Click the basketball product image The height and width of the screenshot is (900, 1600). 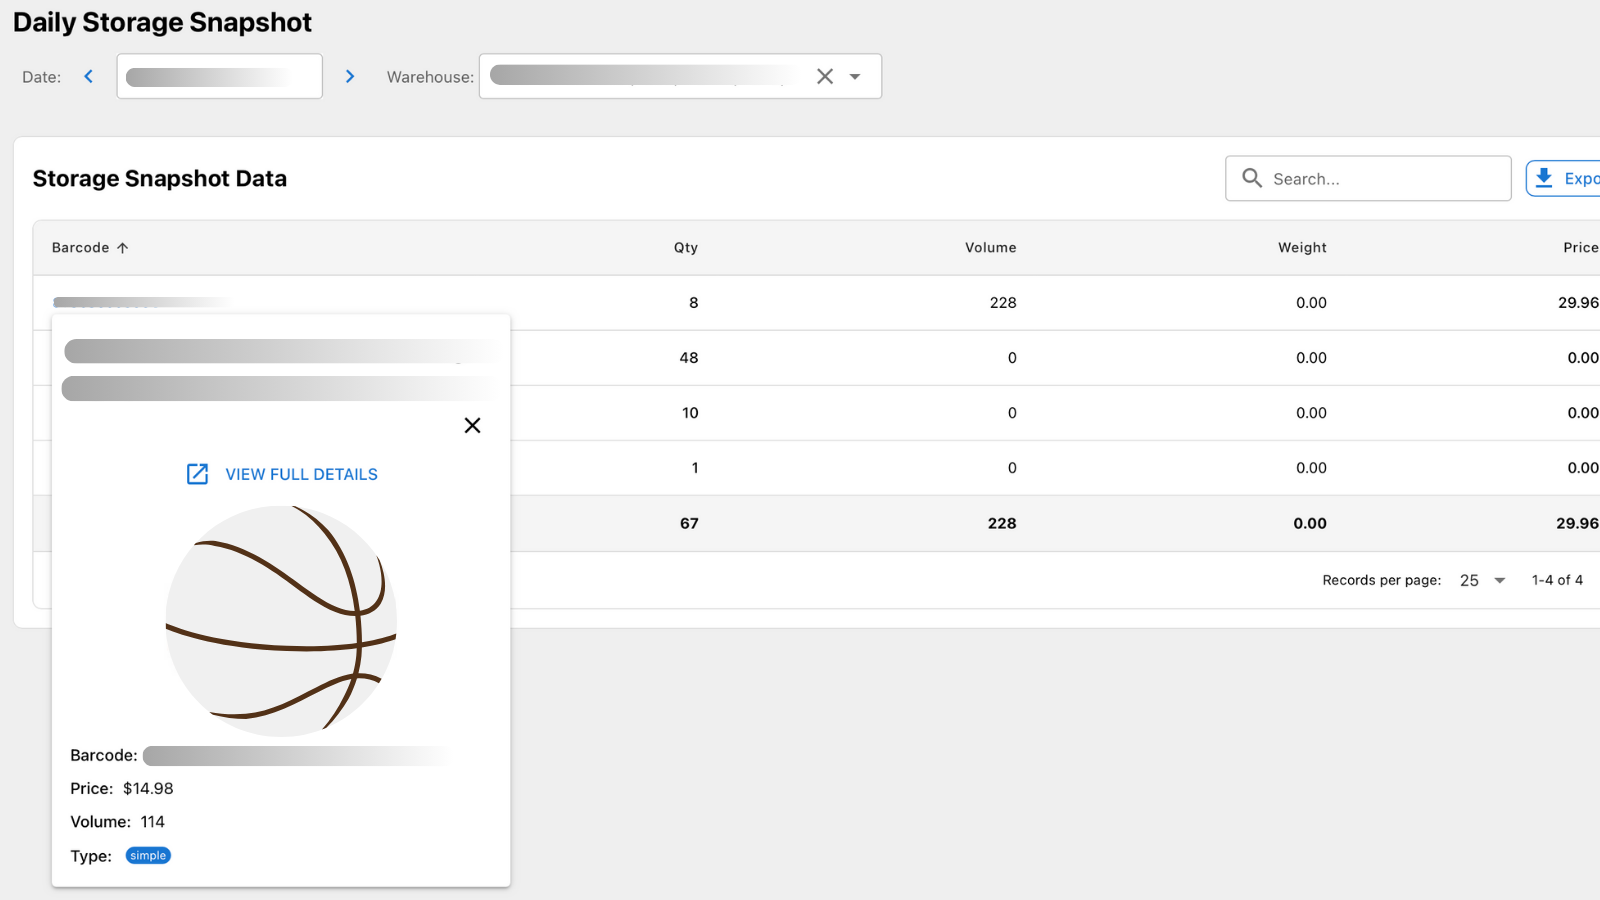(281, 621)
